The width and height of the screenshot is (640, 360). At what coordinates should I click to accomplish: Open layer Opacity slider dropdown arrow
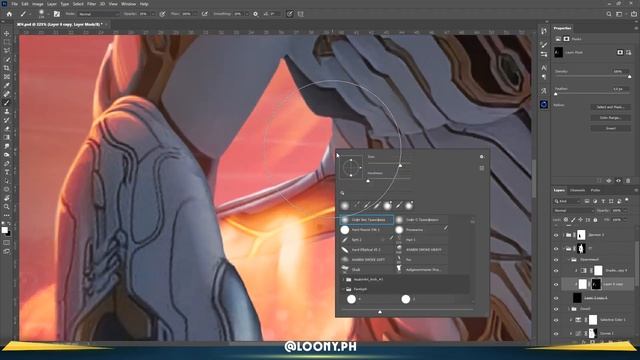point(626,211)
